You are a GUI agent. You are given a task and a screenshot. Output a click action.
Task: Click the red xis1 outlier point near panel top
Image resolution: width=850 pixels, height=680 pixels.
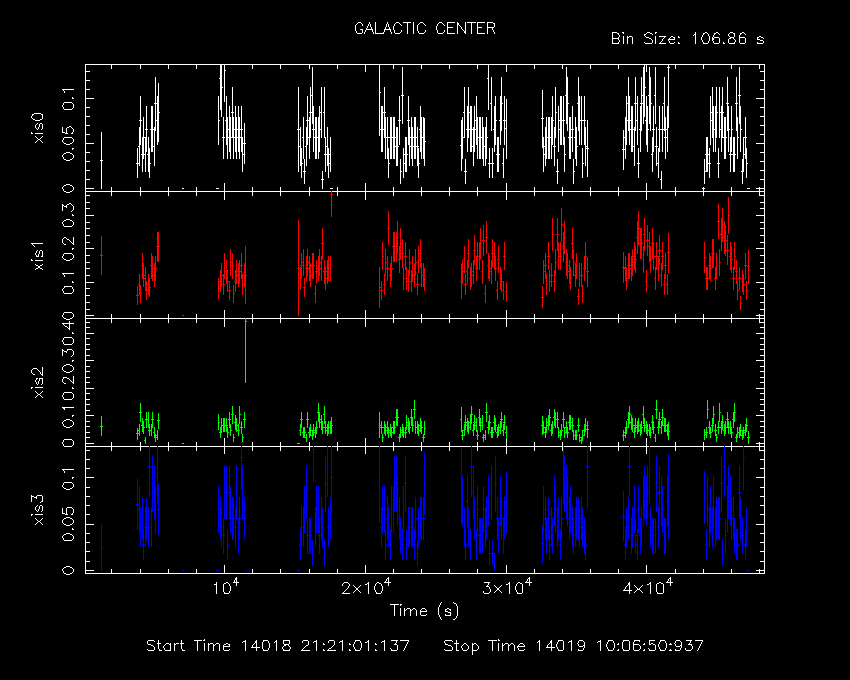pyautogui.click(x=331, y=202)
